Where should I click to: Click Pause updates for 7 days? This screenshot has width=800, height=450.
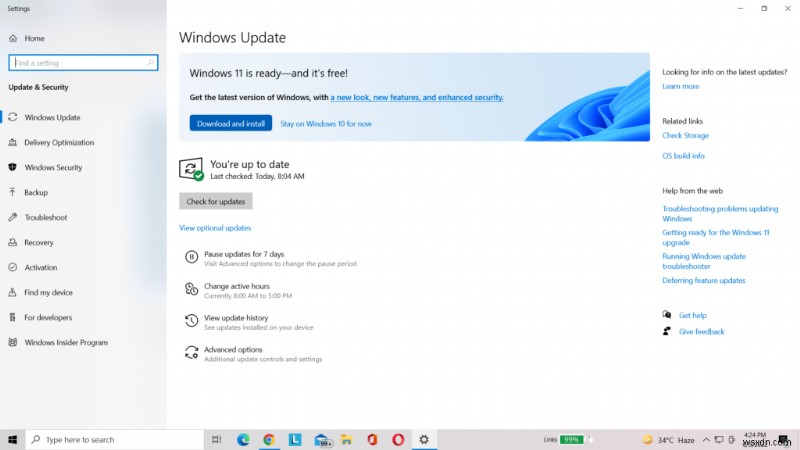(x=244, y=254)
